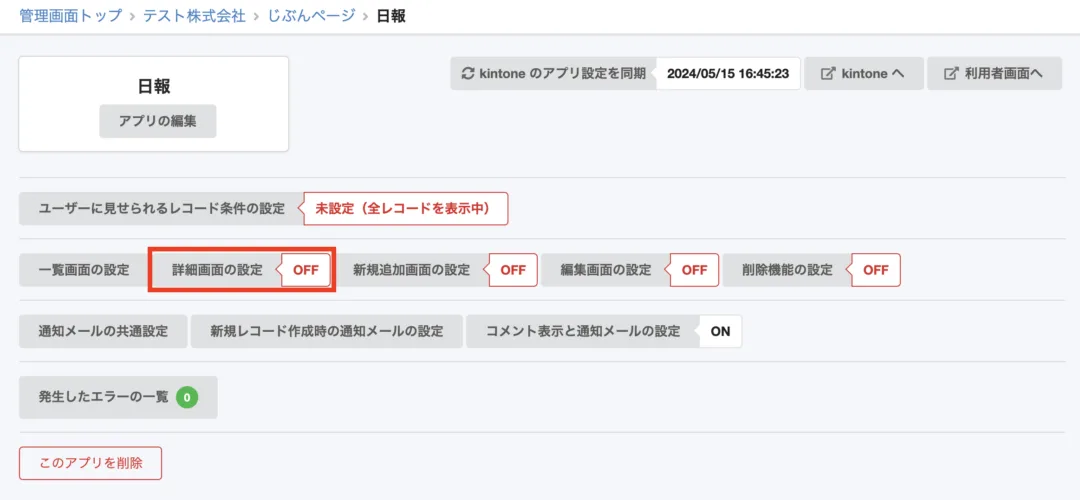The width and height of the screenshot is (1080, 500).
Task: Click the アプリの編集 button
Action: (x=158, y=121)
